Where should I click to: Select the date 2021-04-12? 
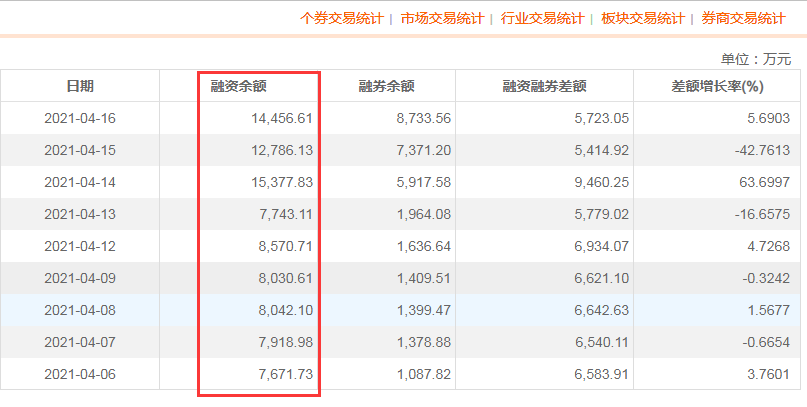tap(80, 246)
